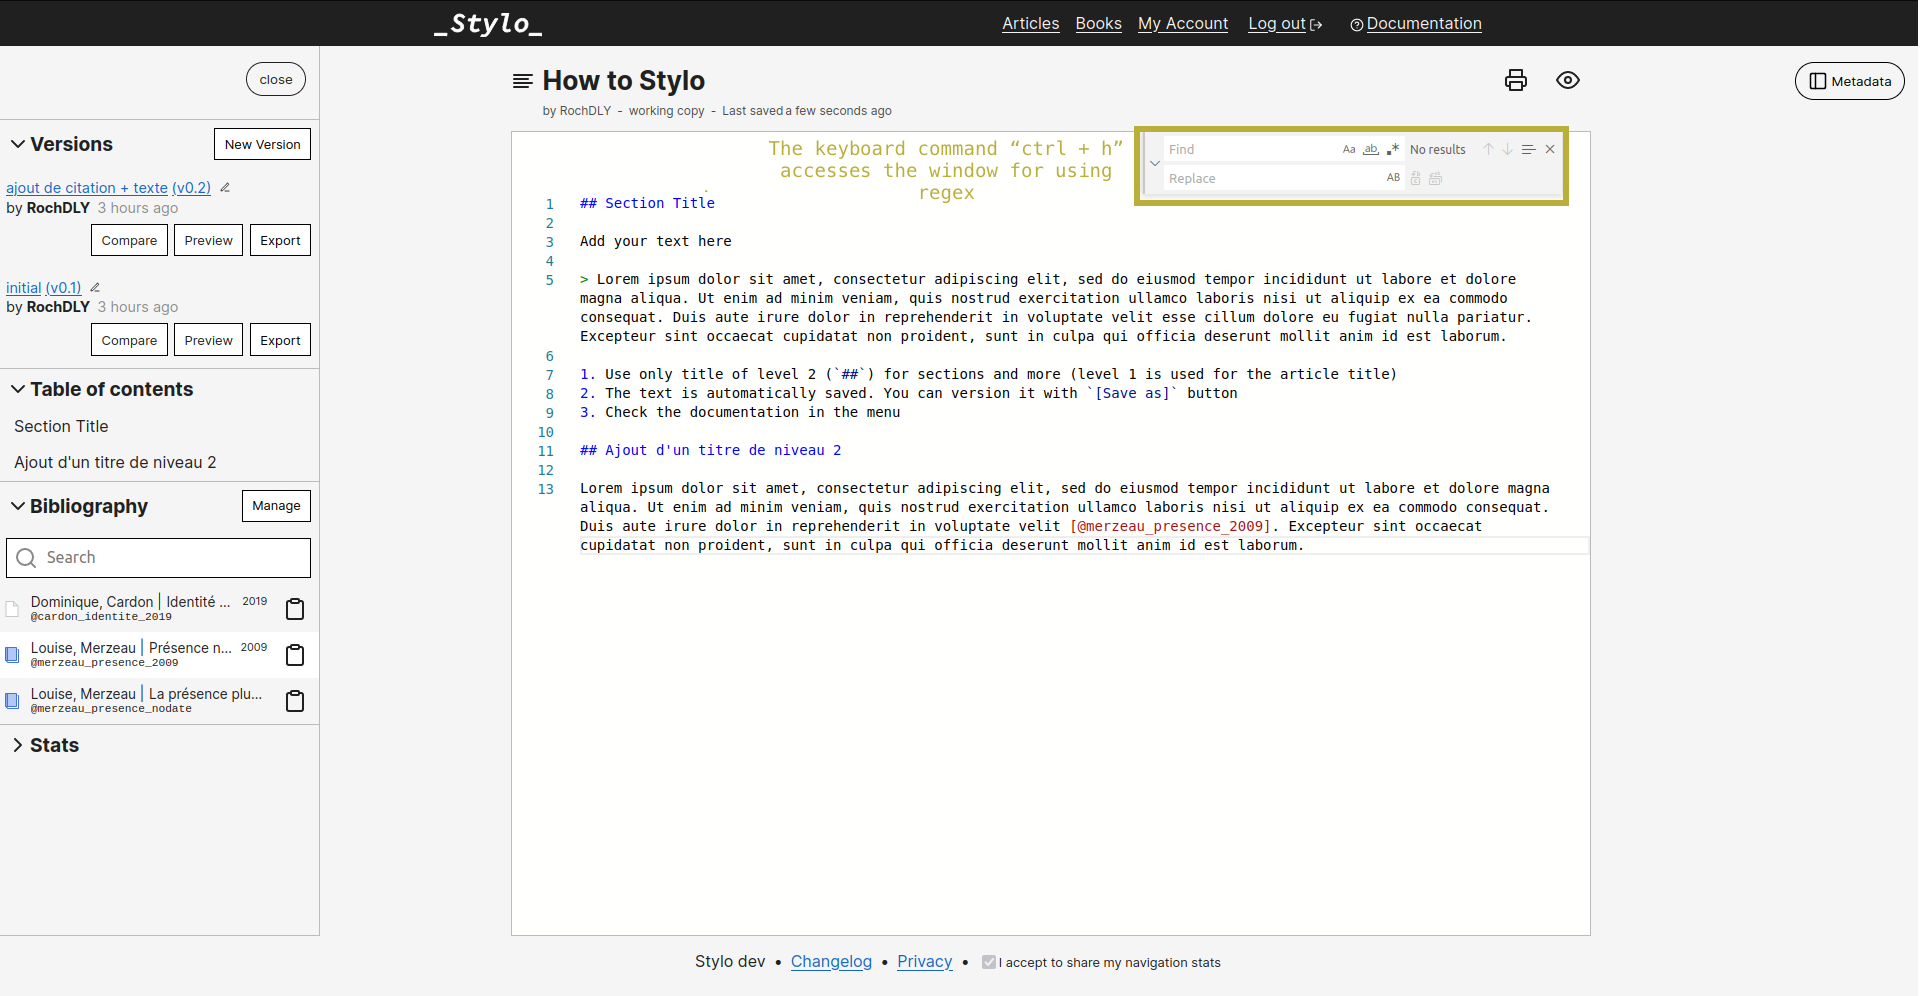Jump to Section Title in table of contents
The width and height of the screenshot is (1921, 996).
[x=61, y=426]
